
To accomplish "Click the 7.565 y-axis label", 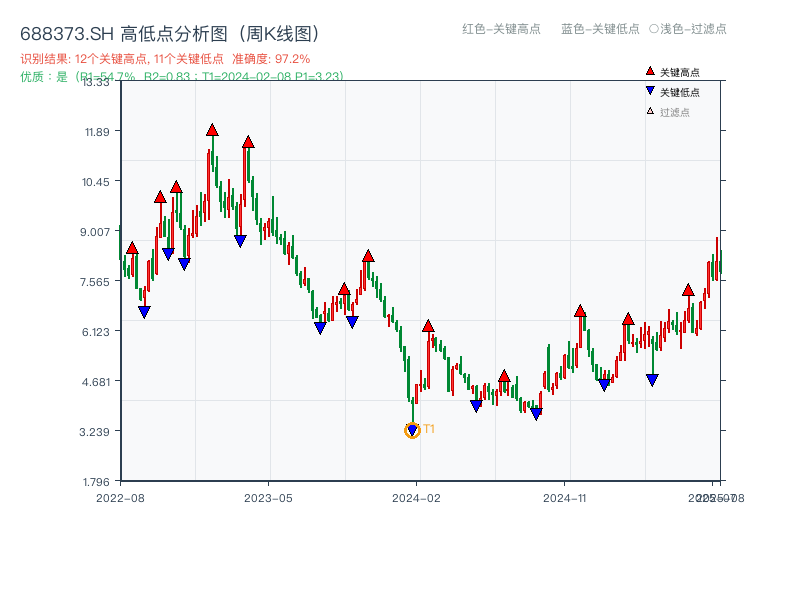I will pyautogui.click(x=95, y=282).
